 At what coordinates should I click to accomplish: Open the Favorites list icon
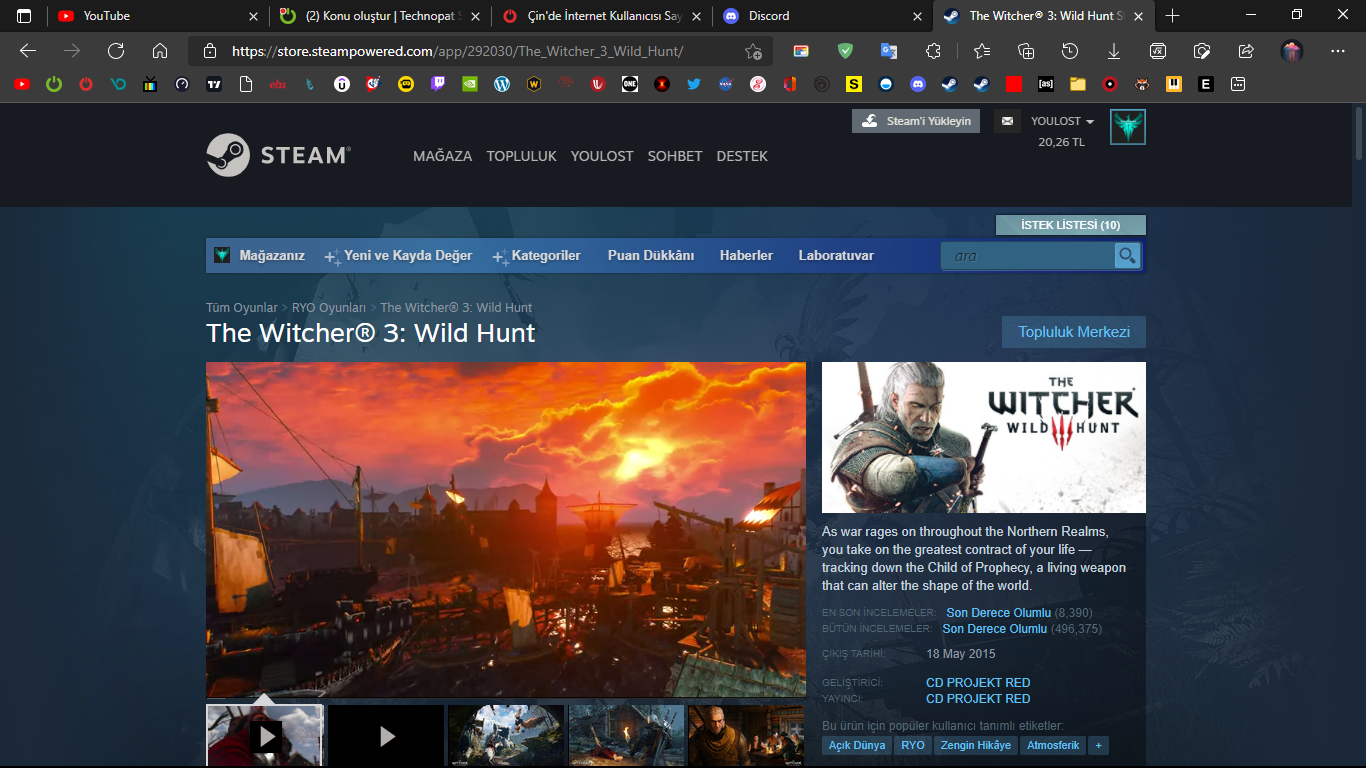tap(981, 51)
